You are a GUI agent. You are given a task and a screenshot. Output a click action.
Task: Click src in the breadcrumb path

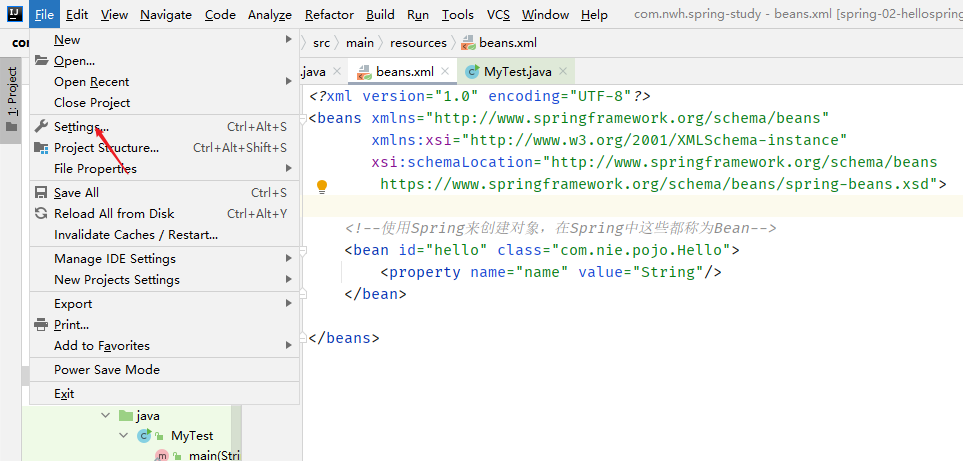click(x=321, y=43)
